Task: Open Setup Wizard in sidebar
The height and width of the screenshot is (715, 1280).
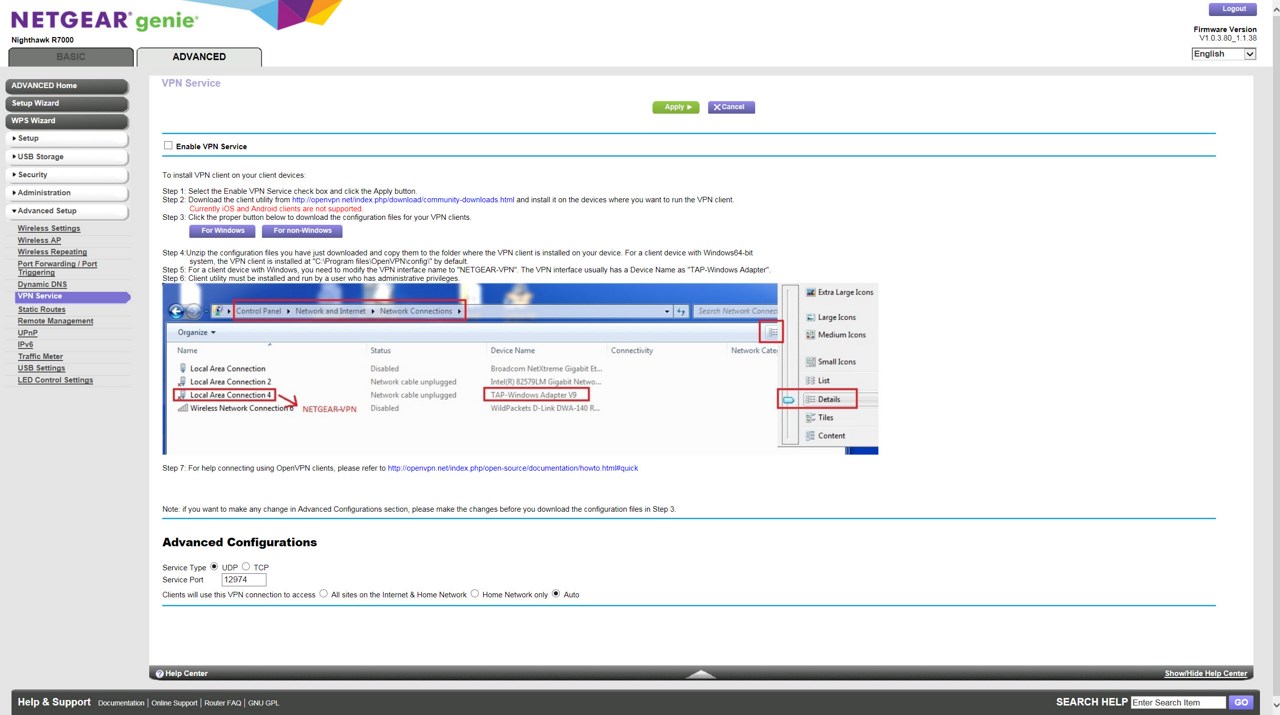Action: (67, 103)
